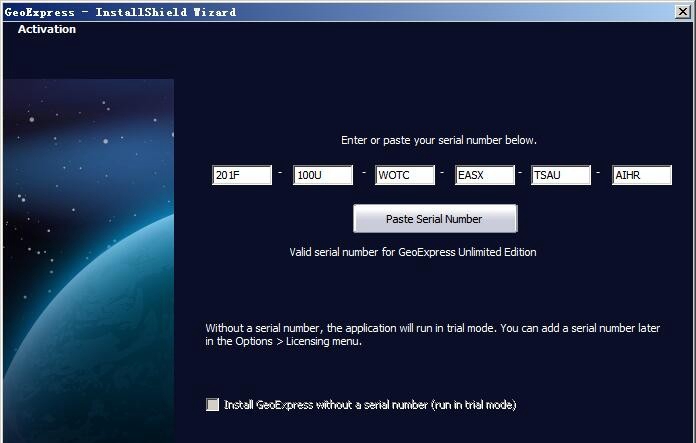Click the 'Valid serial number for GeoExpress Unlimited Edition' text

(413, 252)
